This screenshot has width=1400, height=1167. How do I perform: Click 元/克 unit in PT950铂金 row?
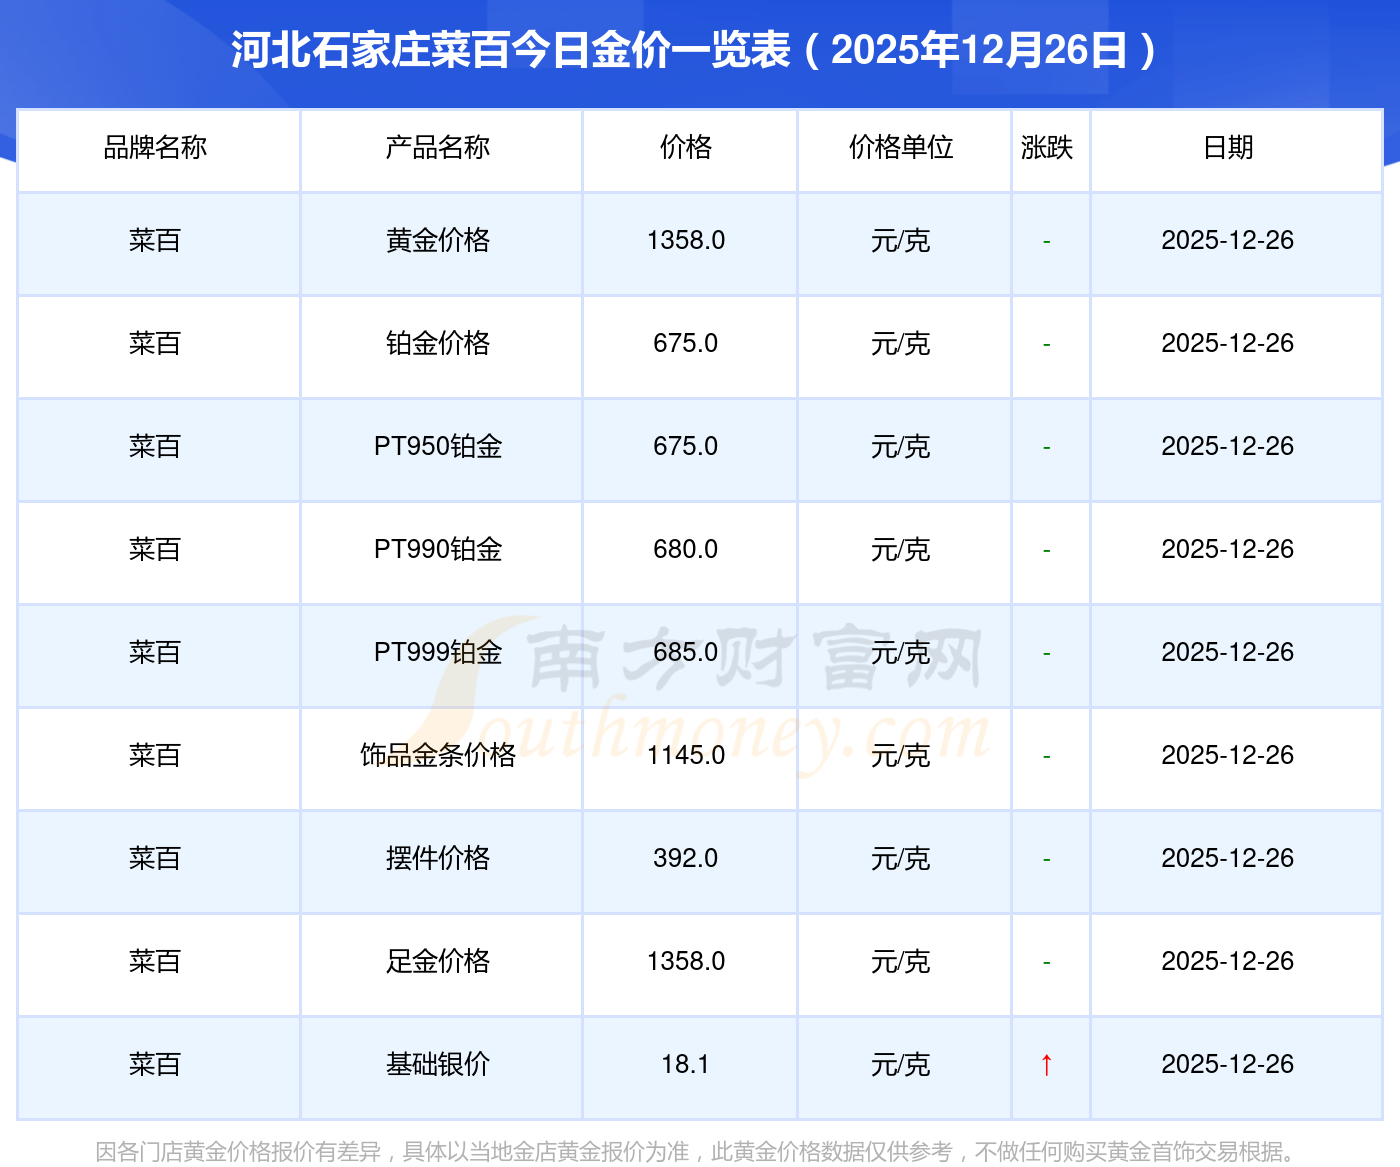(901, 447)
